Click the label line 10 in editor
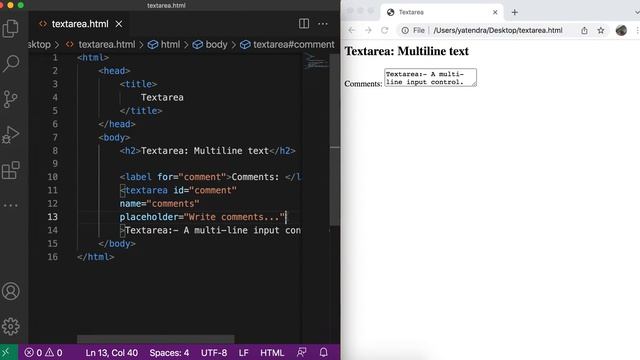 pyautogui.click(x=211, y=177)
